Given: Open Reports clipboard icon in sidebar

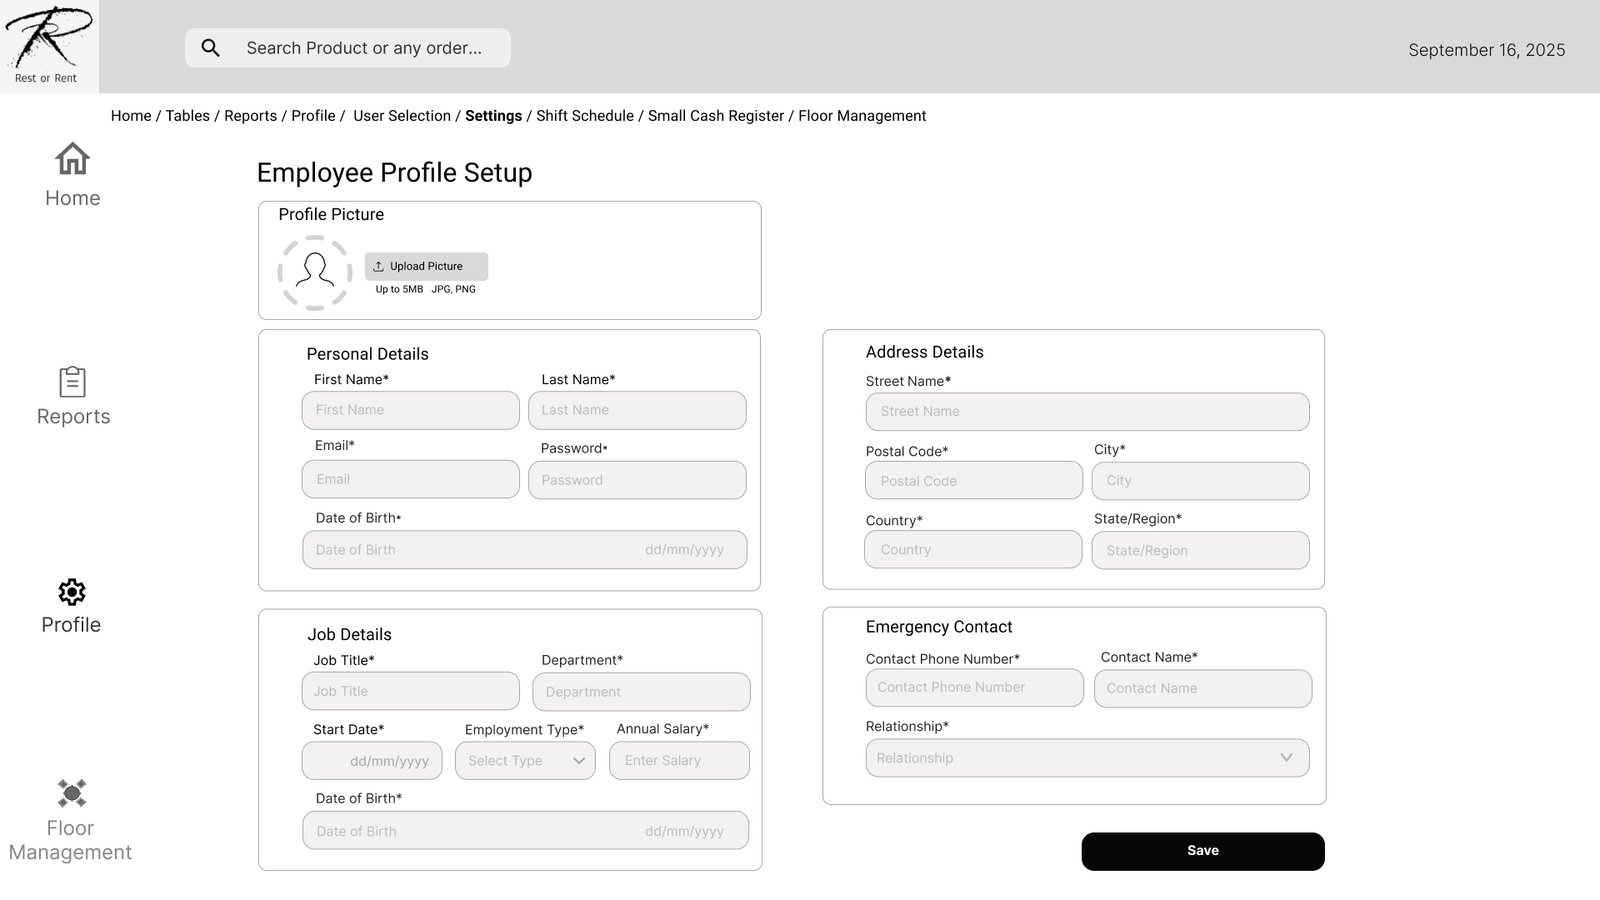Looking at the screenshot, I should click(x=72, y=382).
